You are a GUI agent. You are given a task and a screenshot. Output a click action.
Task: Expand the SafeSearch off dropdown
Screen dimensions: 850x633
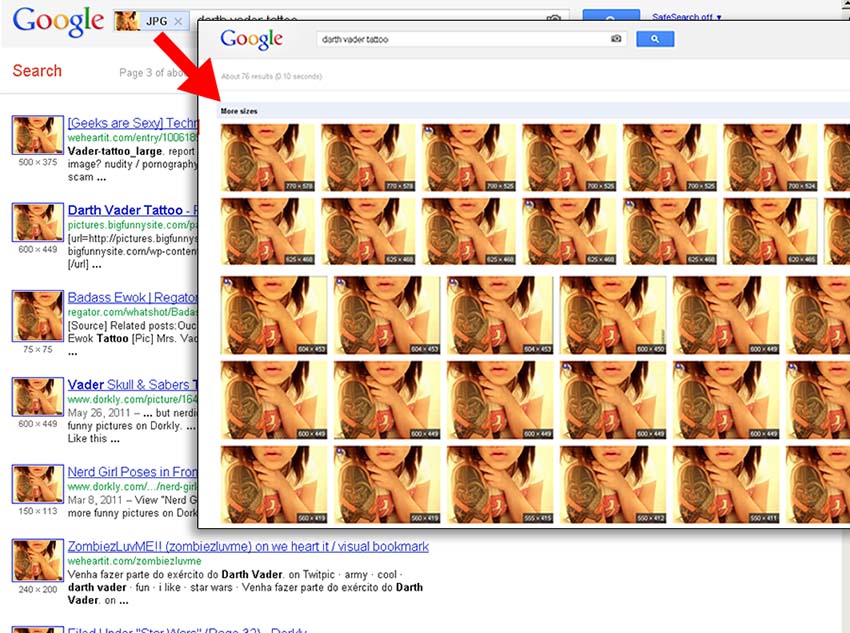click(x=686, y=17)
